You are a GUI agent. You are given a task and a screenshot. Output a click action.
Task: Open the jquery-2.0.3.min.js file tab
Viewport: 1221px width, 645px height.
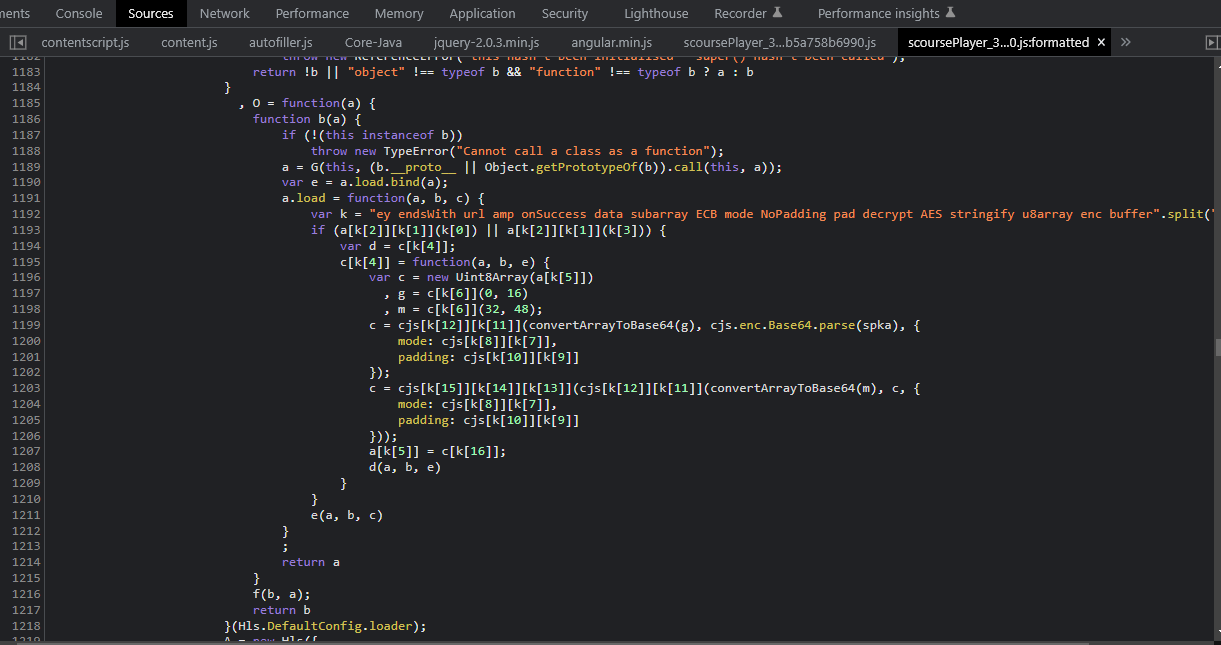pyautogui.click(x=486, y=43)
